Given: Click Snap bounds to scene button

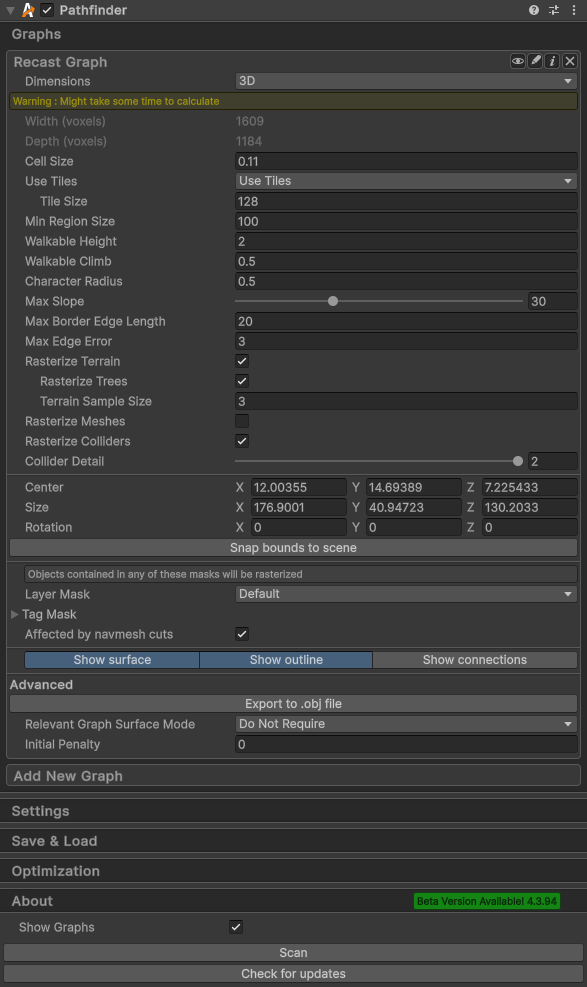Looking at the screenshot, I should pyautogui.click(x=293, y=548).
